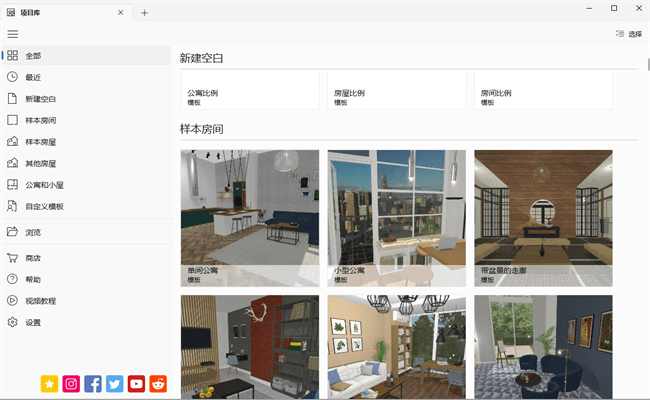Click the vertical scrollbar thumb
The width and height of the screenshot is (650, 400).
point(648,65)
